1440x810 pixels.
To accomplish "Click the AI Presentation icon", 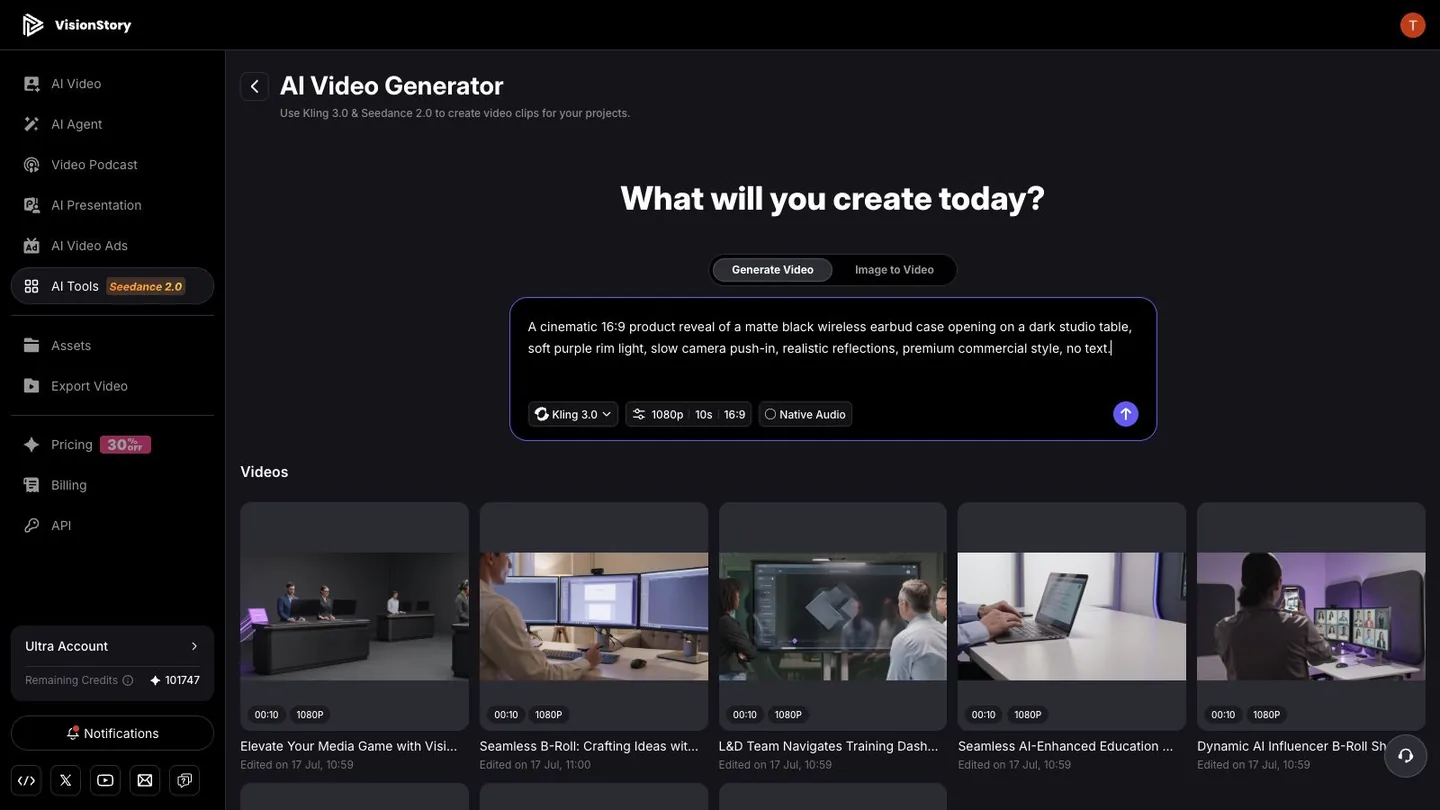I will pyautogui.click(x=32, y=205).
